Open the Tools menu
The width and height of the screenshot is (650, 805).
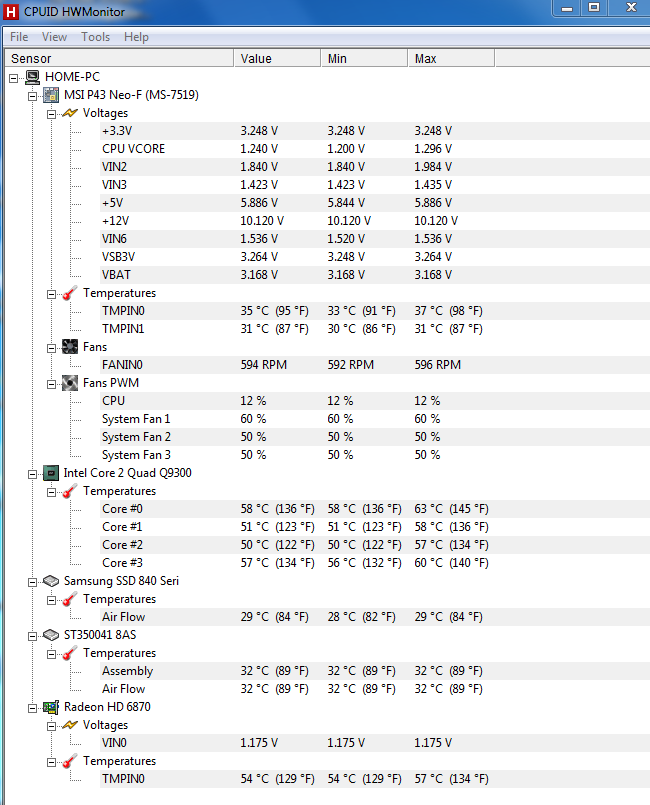[95, 37]
